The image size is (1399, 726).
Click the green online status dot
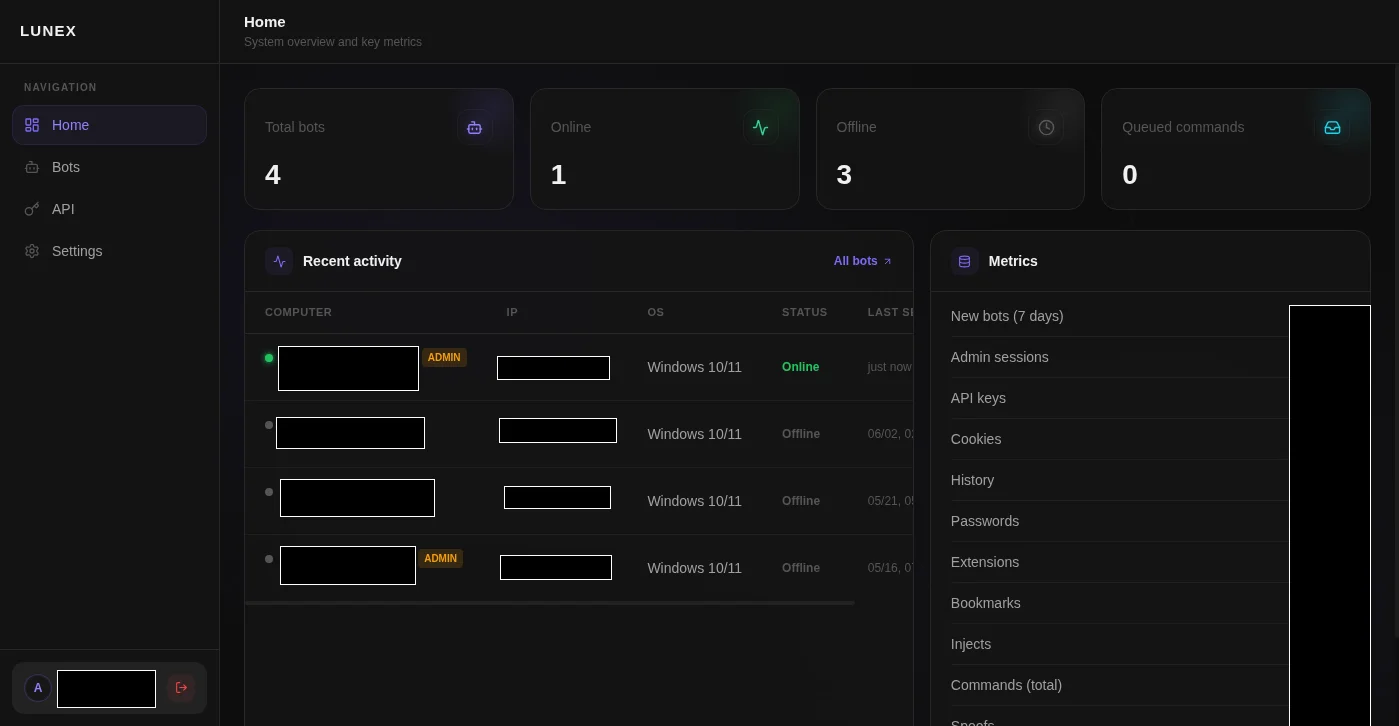[269, 358]
